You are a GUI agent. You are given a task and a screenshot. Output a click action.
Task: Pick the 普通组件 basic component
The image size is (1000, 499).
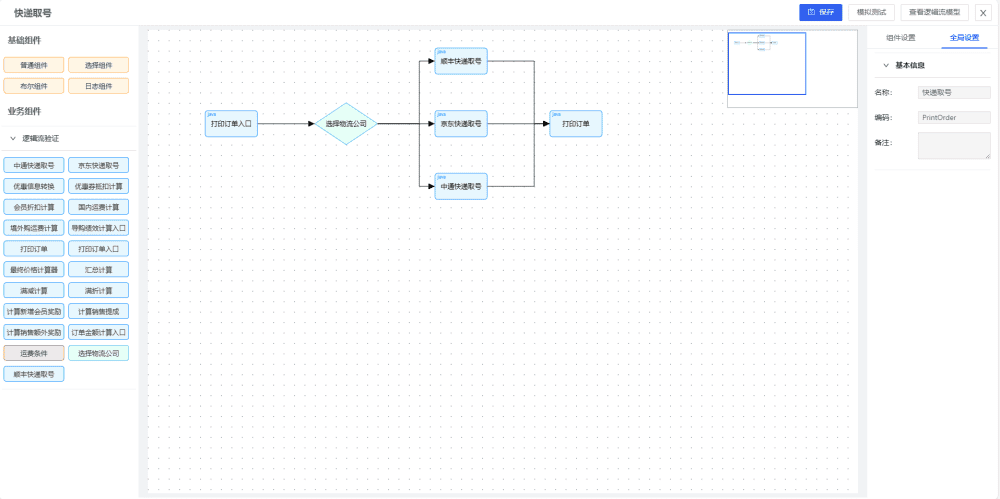click(34, 65)
